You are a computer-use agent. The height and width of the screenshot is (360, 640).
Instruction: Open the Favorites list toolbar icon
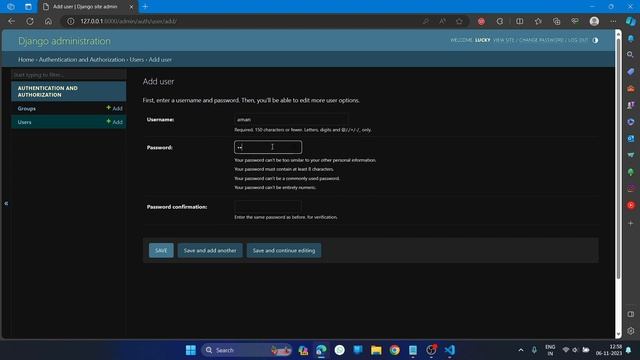pyautogui.click(x=538, y=21)
